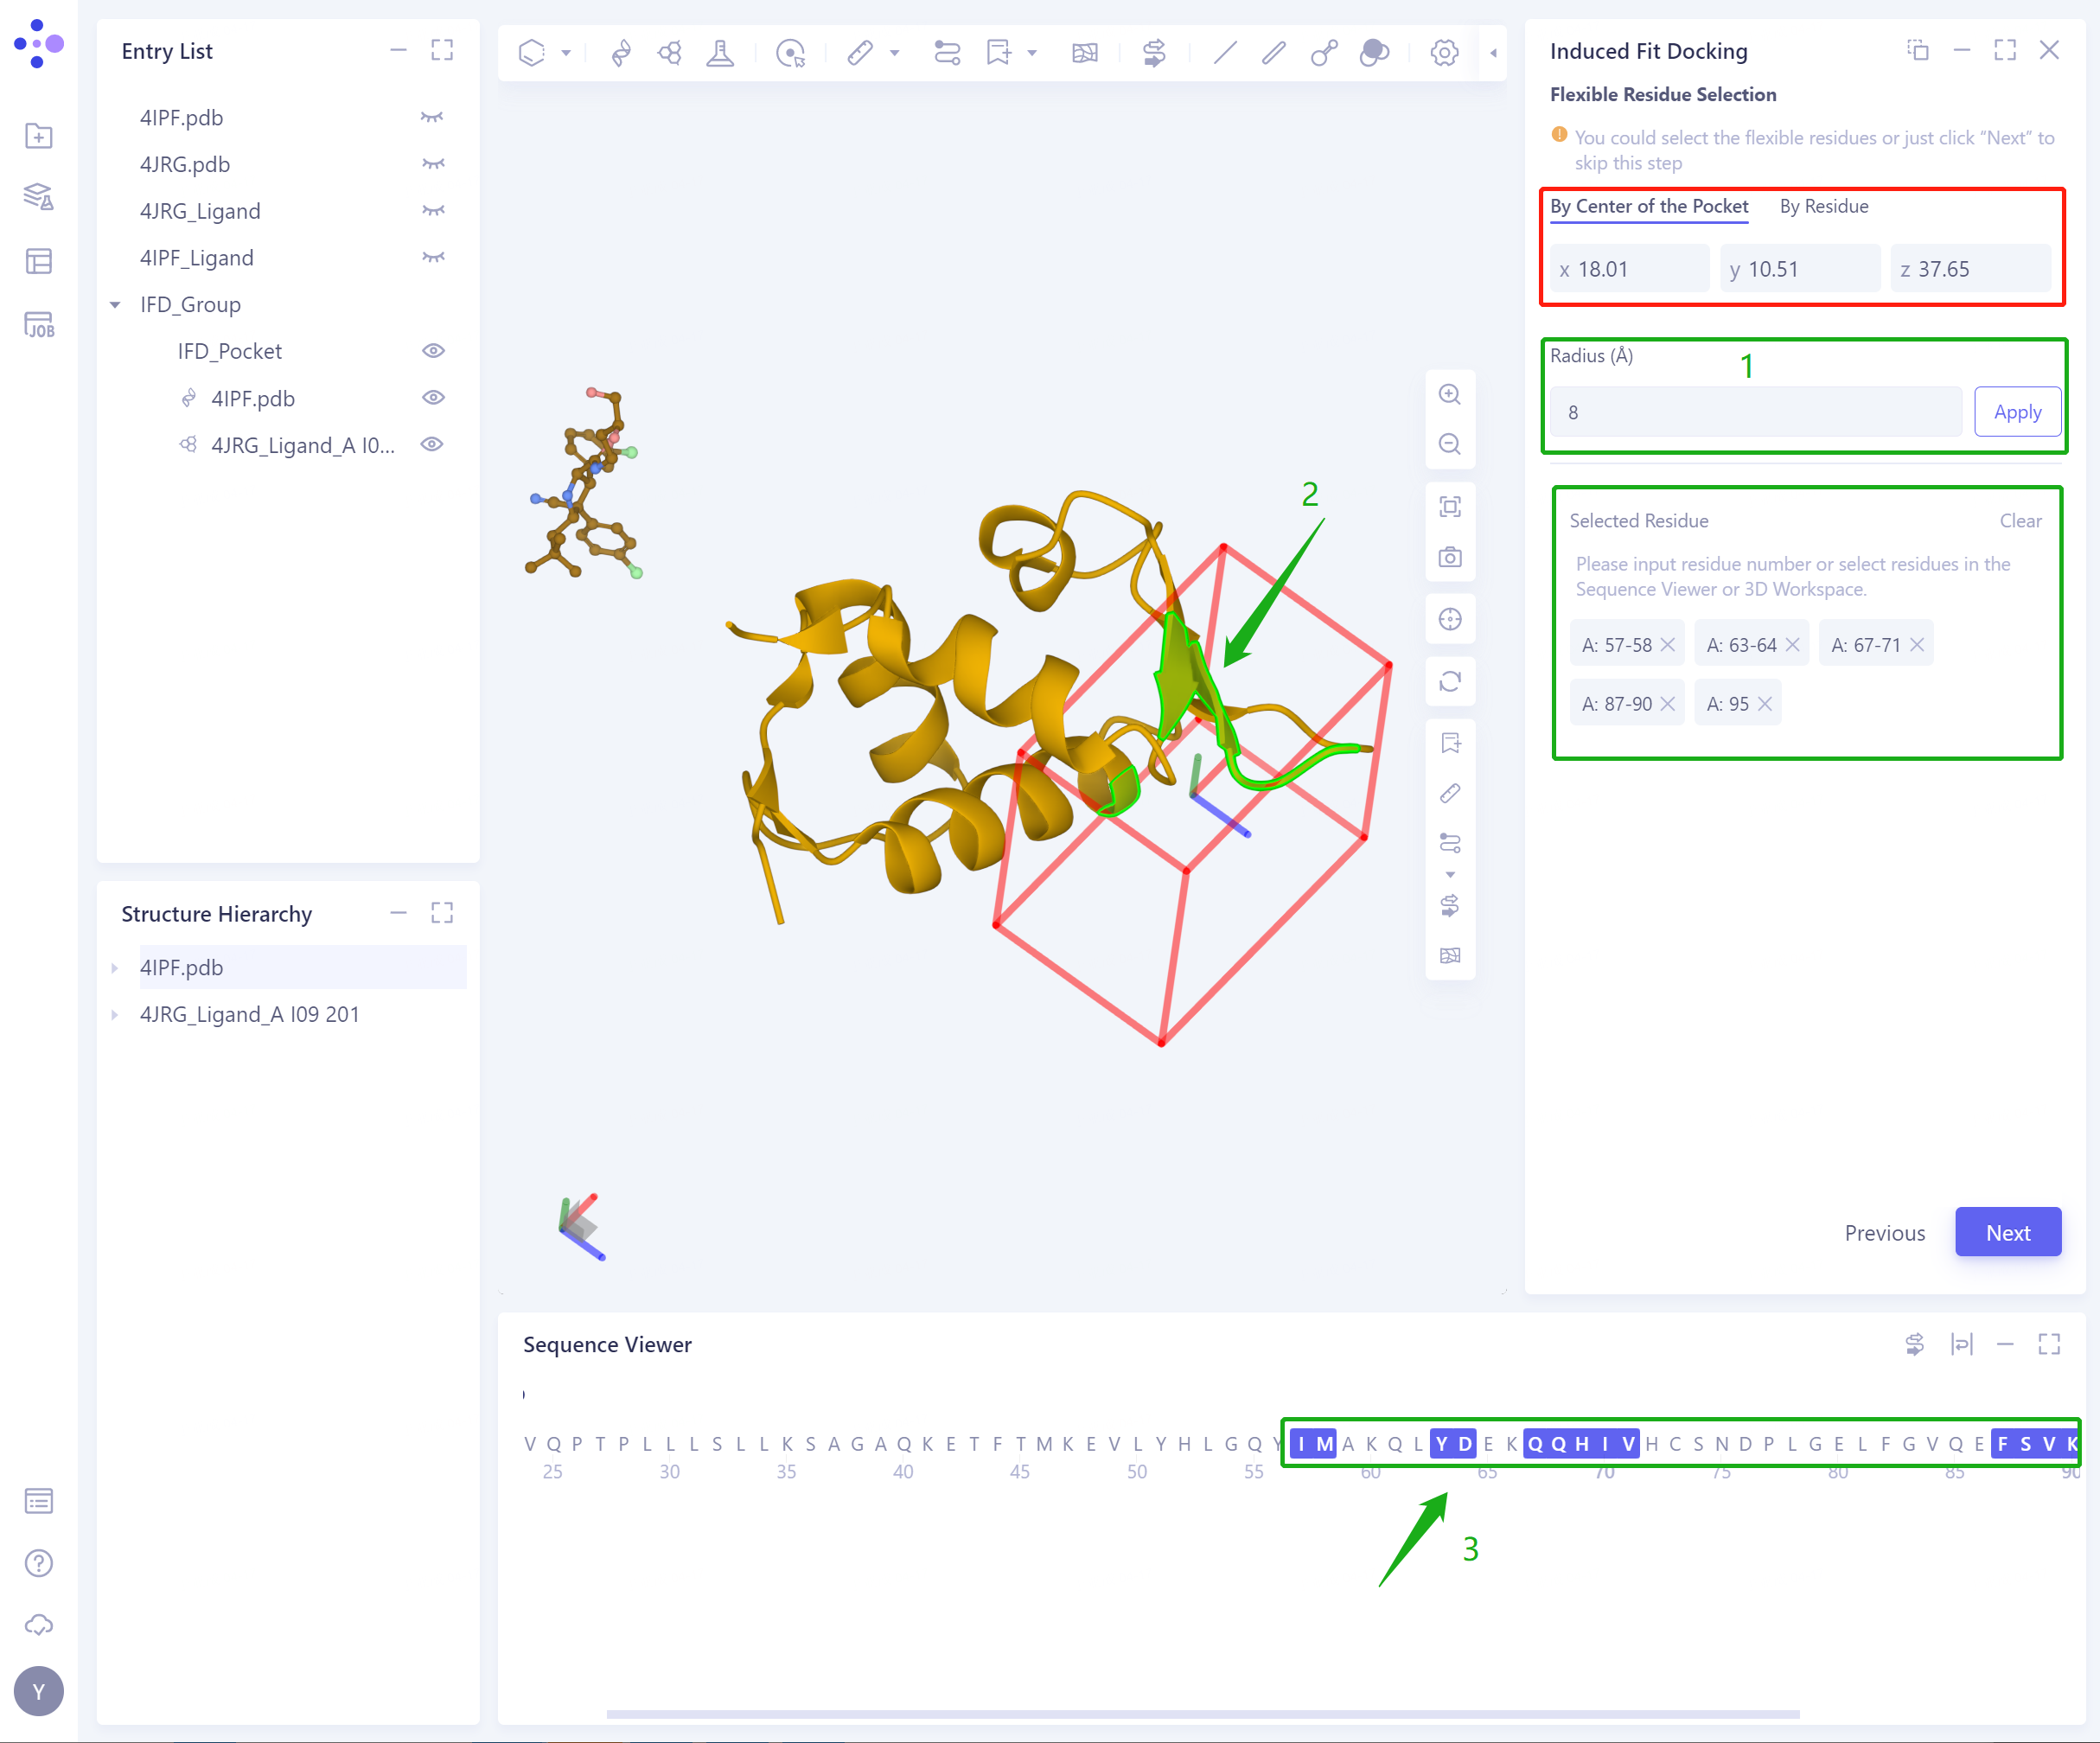The height and width of the screenshot is (1743, 2100).
Task: Hide the IFD_Pocket entry
Action: (432, 351)
